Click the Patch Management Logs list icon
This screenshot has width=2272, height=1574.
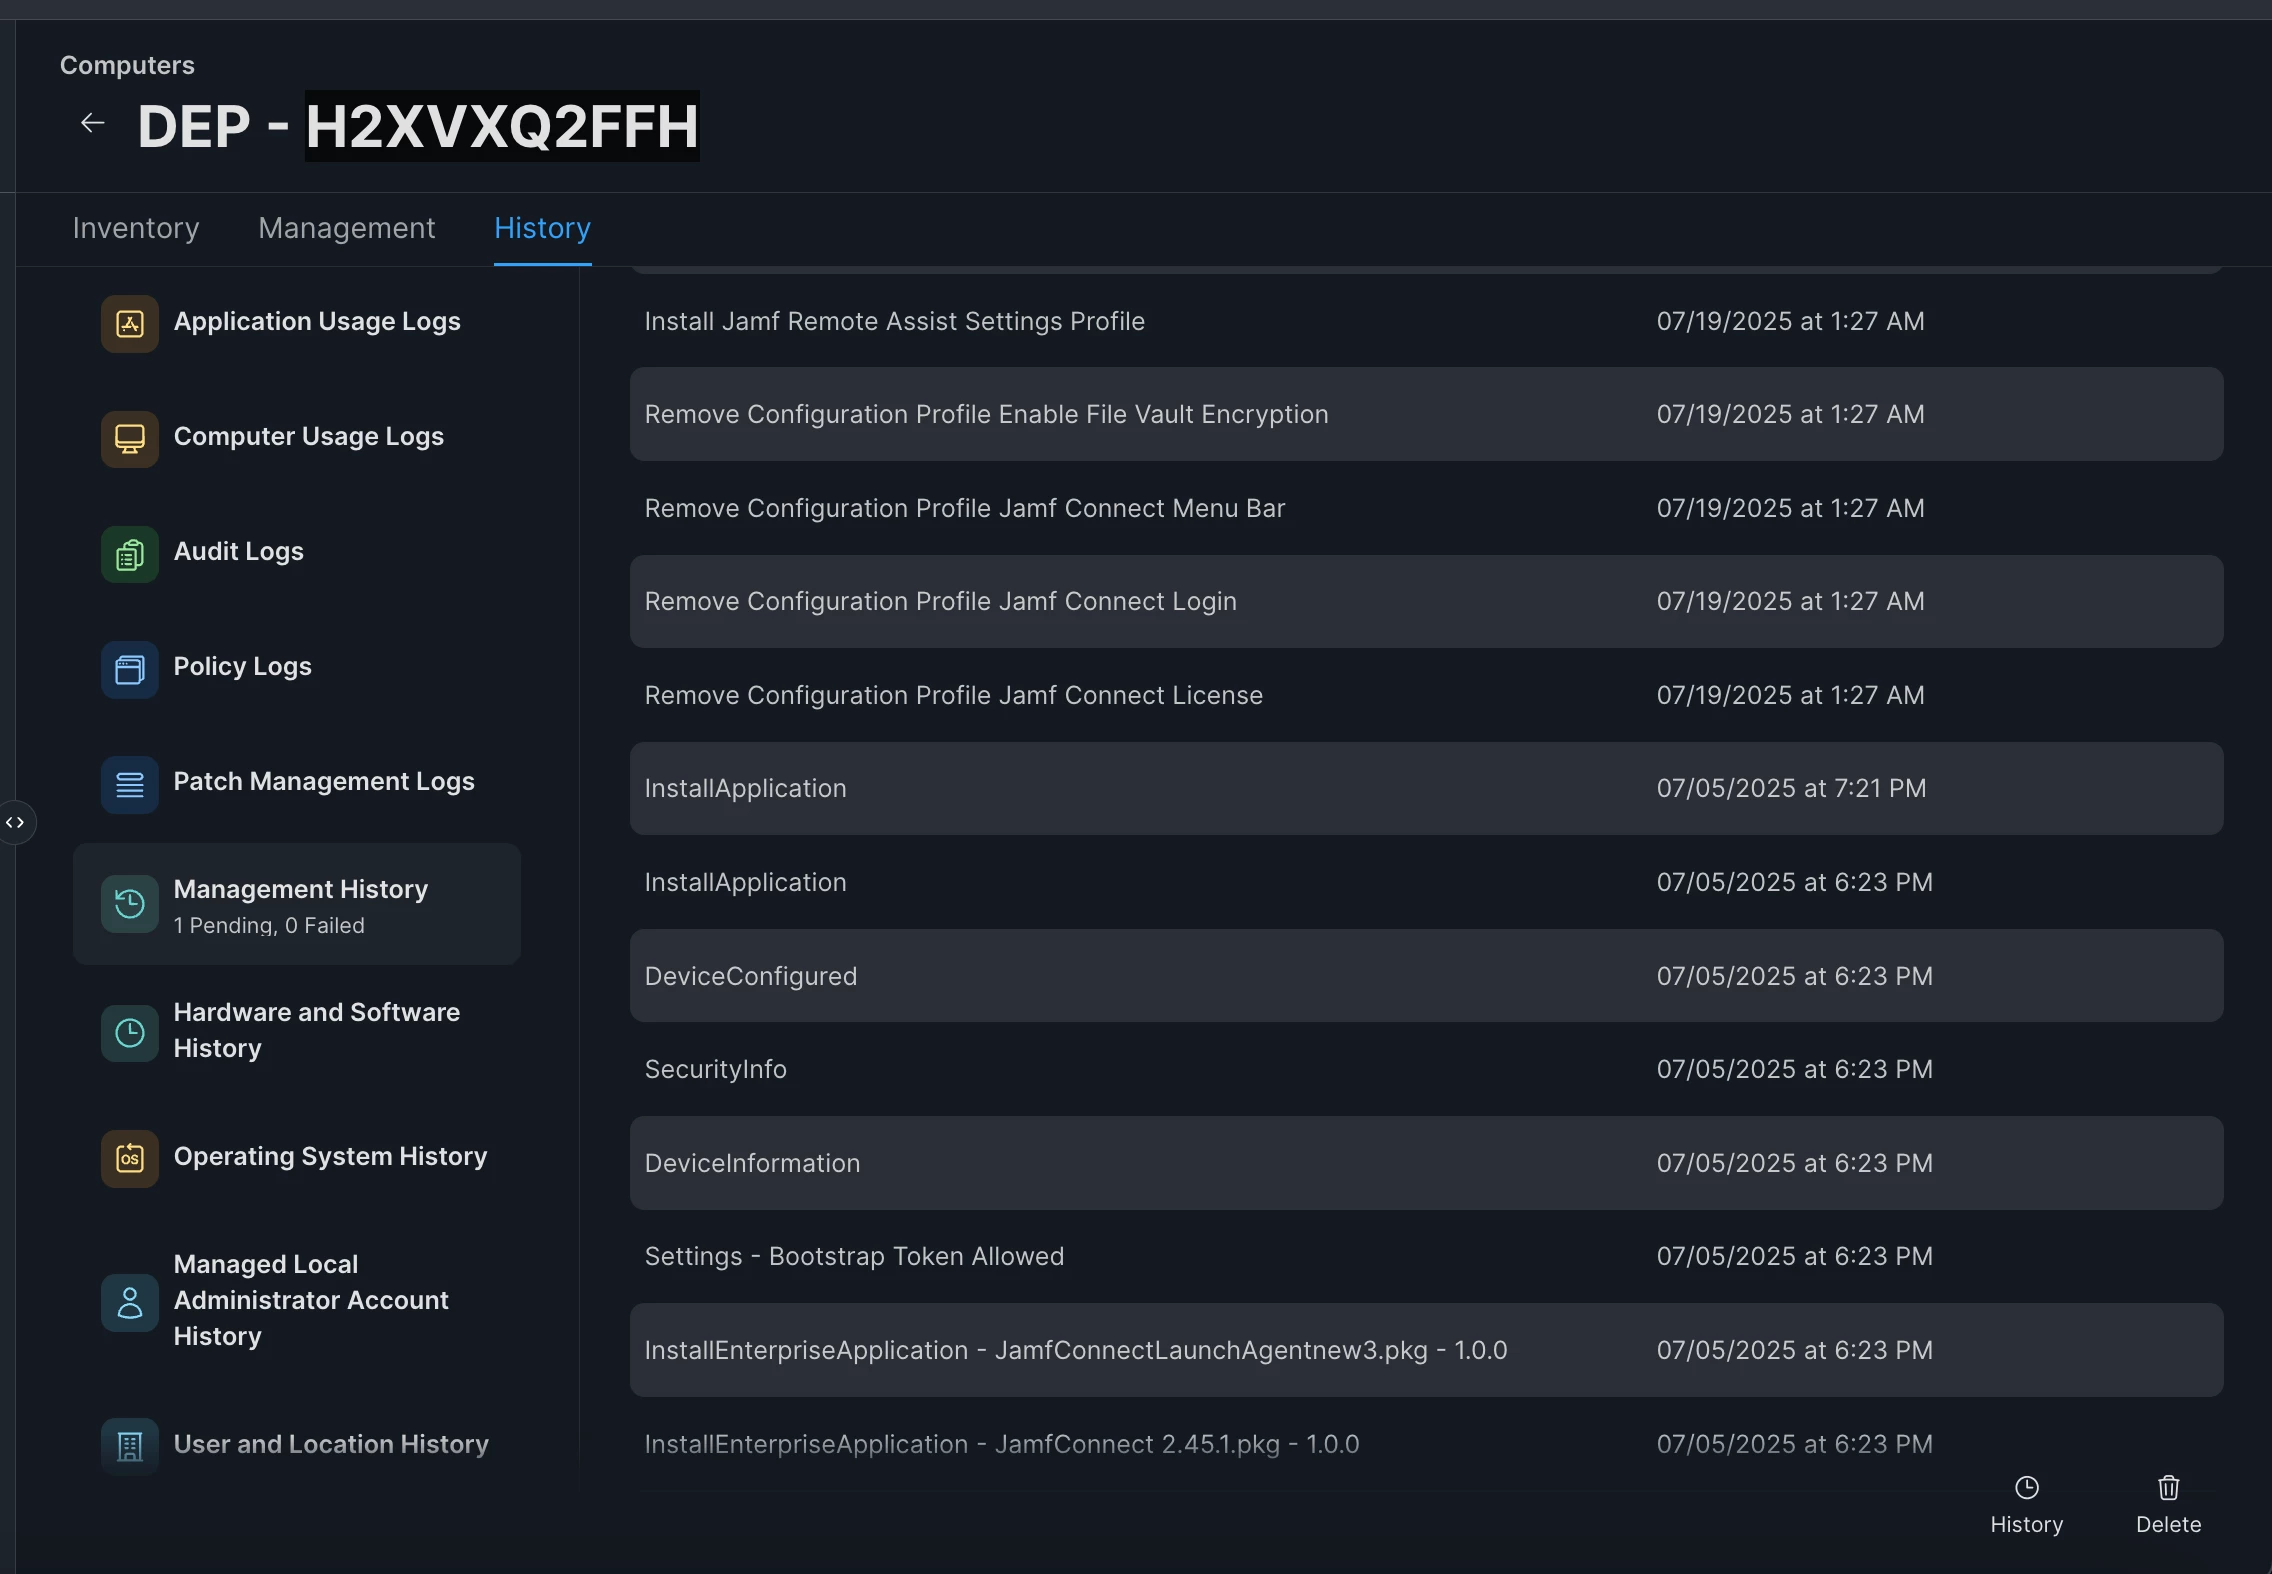coord(130,783)
